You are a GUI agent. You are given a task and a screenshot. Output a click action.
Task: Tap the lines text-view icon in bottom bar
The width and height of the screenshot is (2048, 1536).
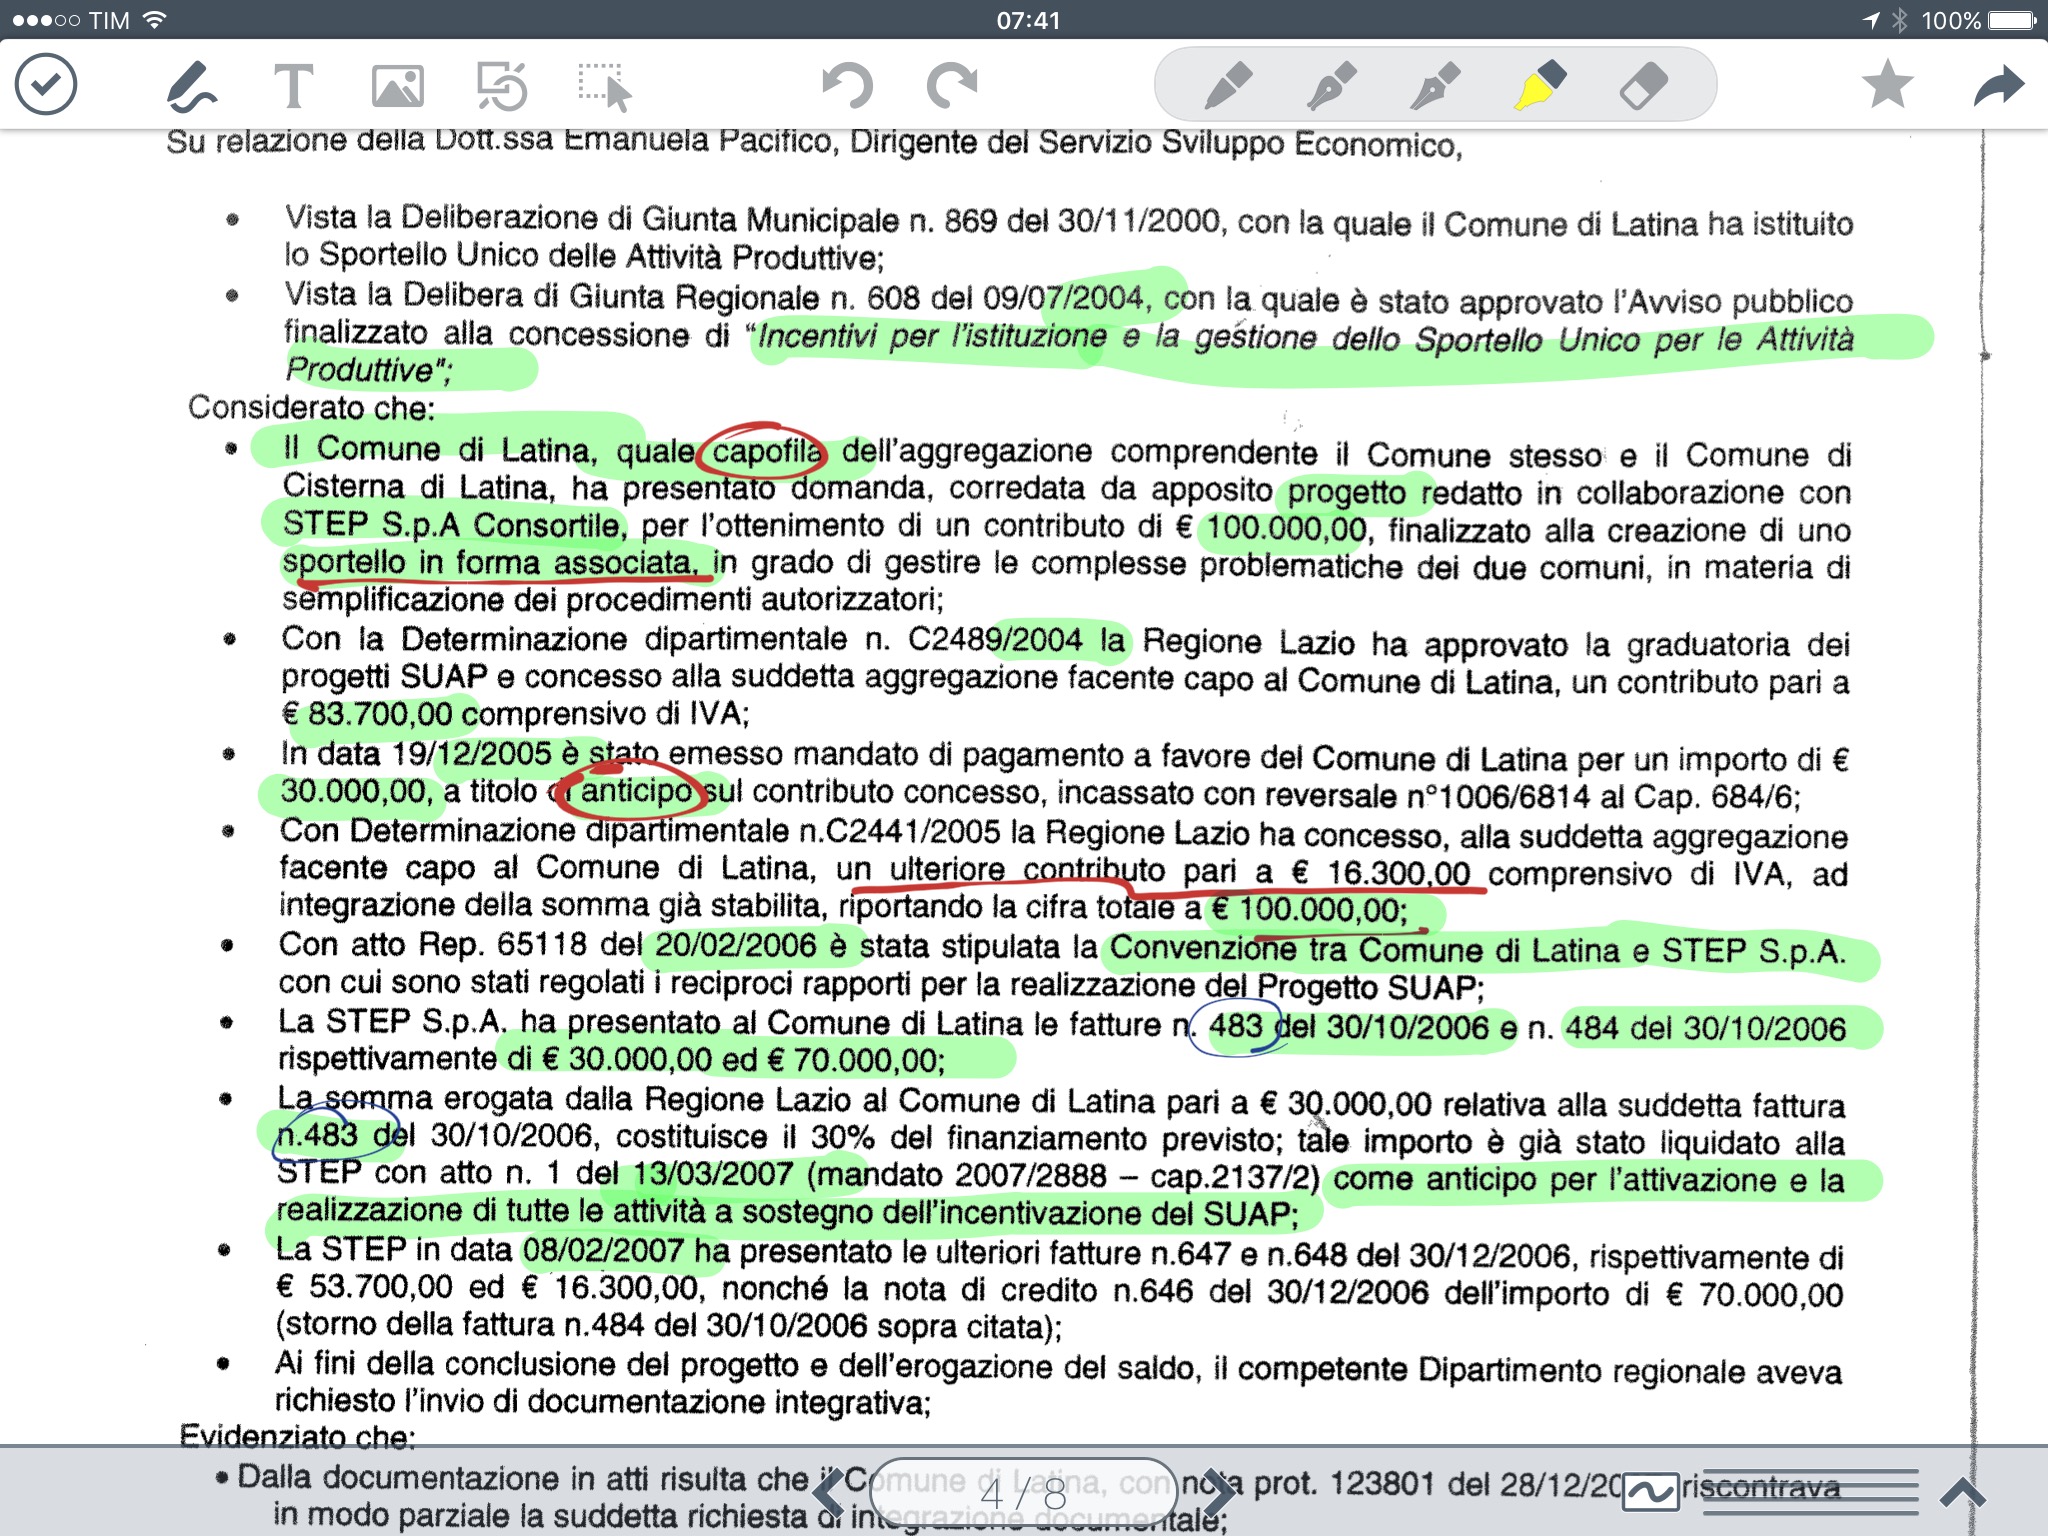(1812, 1494)
